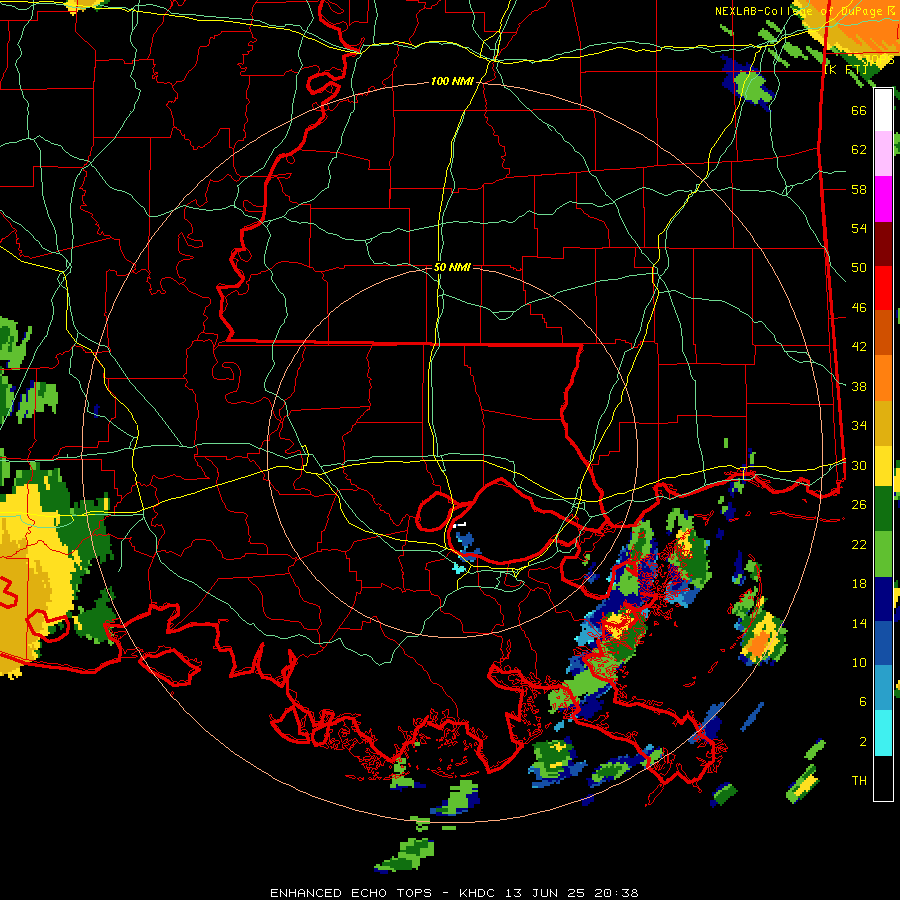Screen dimensions: 900x900
Task: Select the burnt orange legend swatch
Action: [x=883, y=333]
